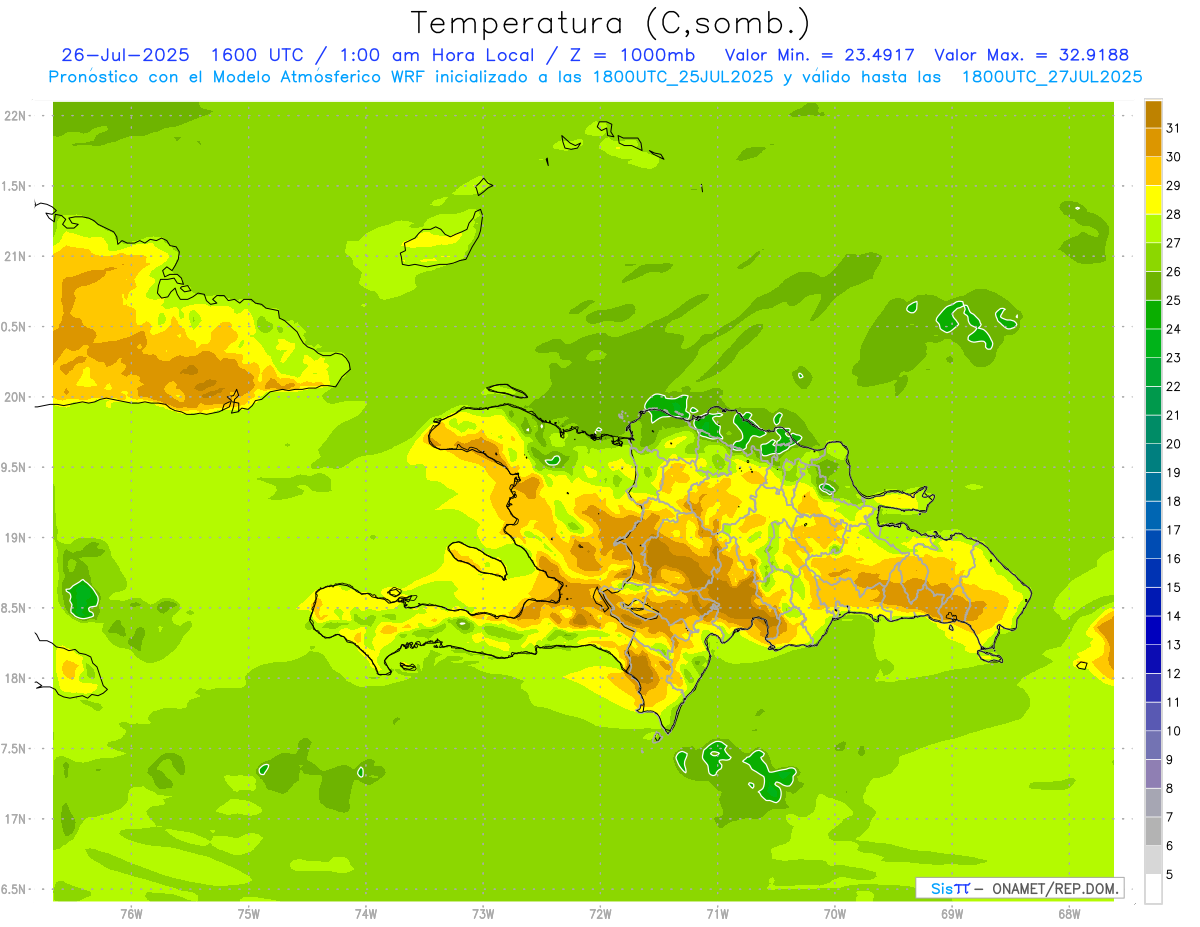
Task: Click the 'Sisπ' logo text
Action: coord(950,888)
